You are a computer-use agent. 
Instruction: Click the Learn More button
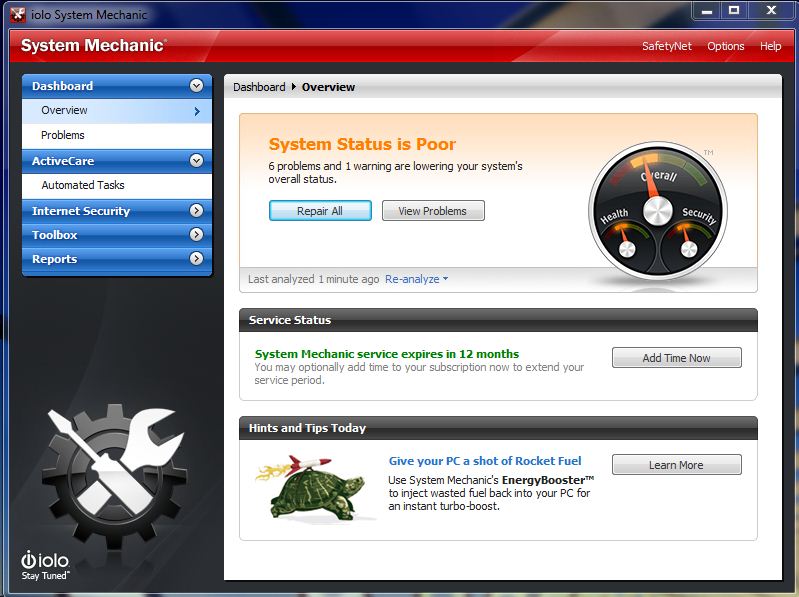point(677,465)
